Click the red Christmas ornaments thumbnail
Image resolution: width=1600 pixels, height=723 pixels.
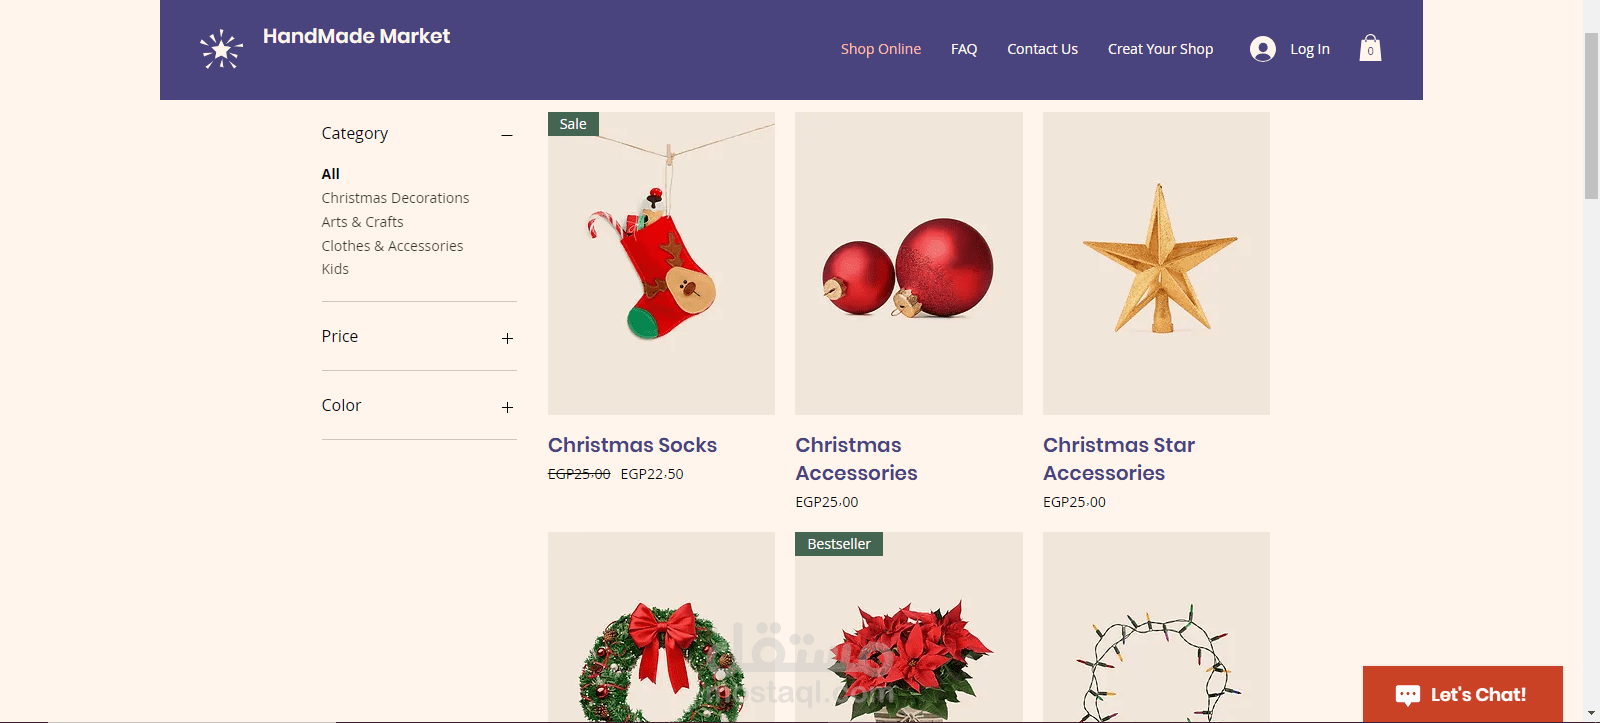pos(908,263)
